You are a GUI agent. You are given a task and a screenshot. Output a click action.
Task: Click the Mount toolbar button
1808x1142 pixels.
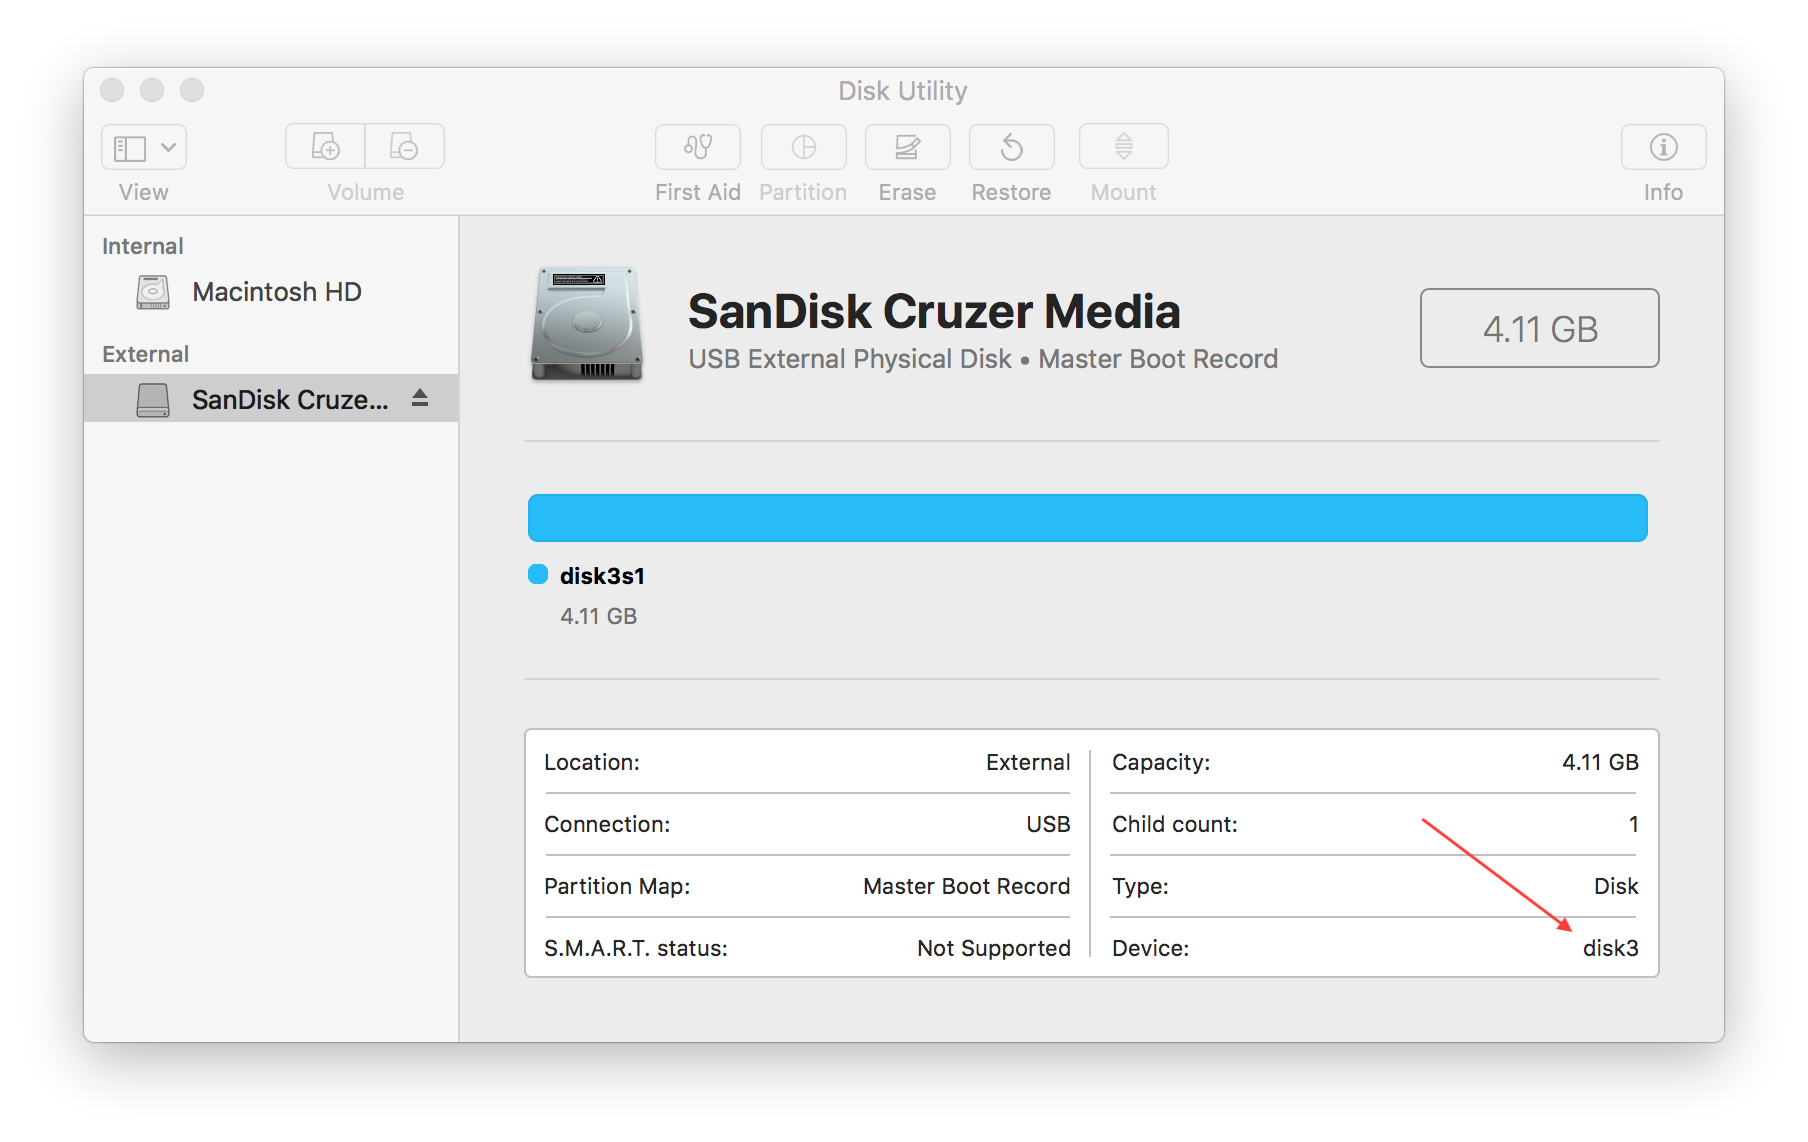(x=1124, y=147)
